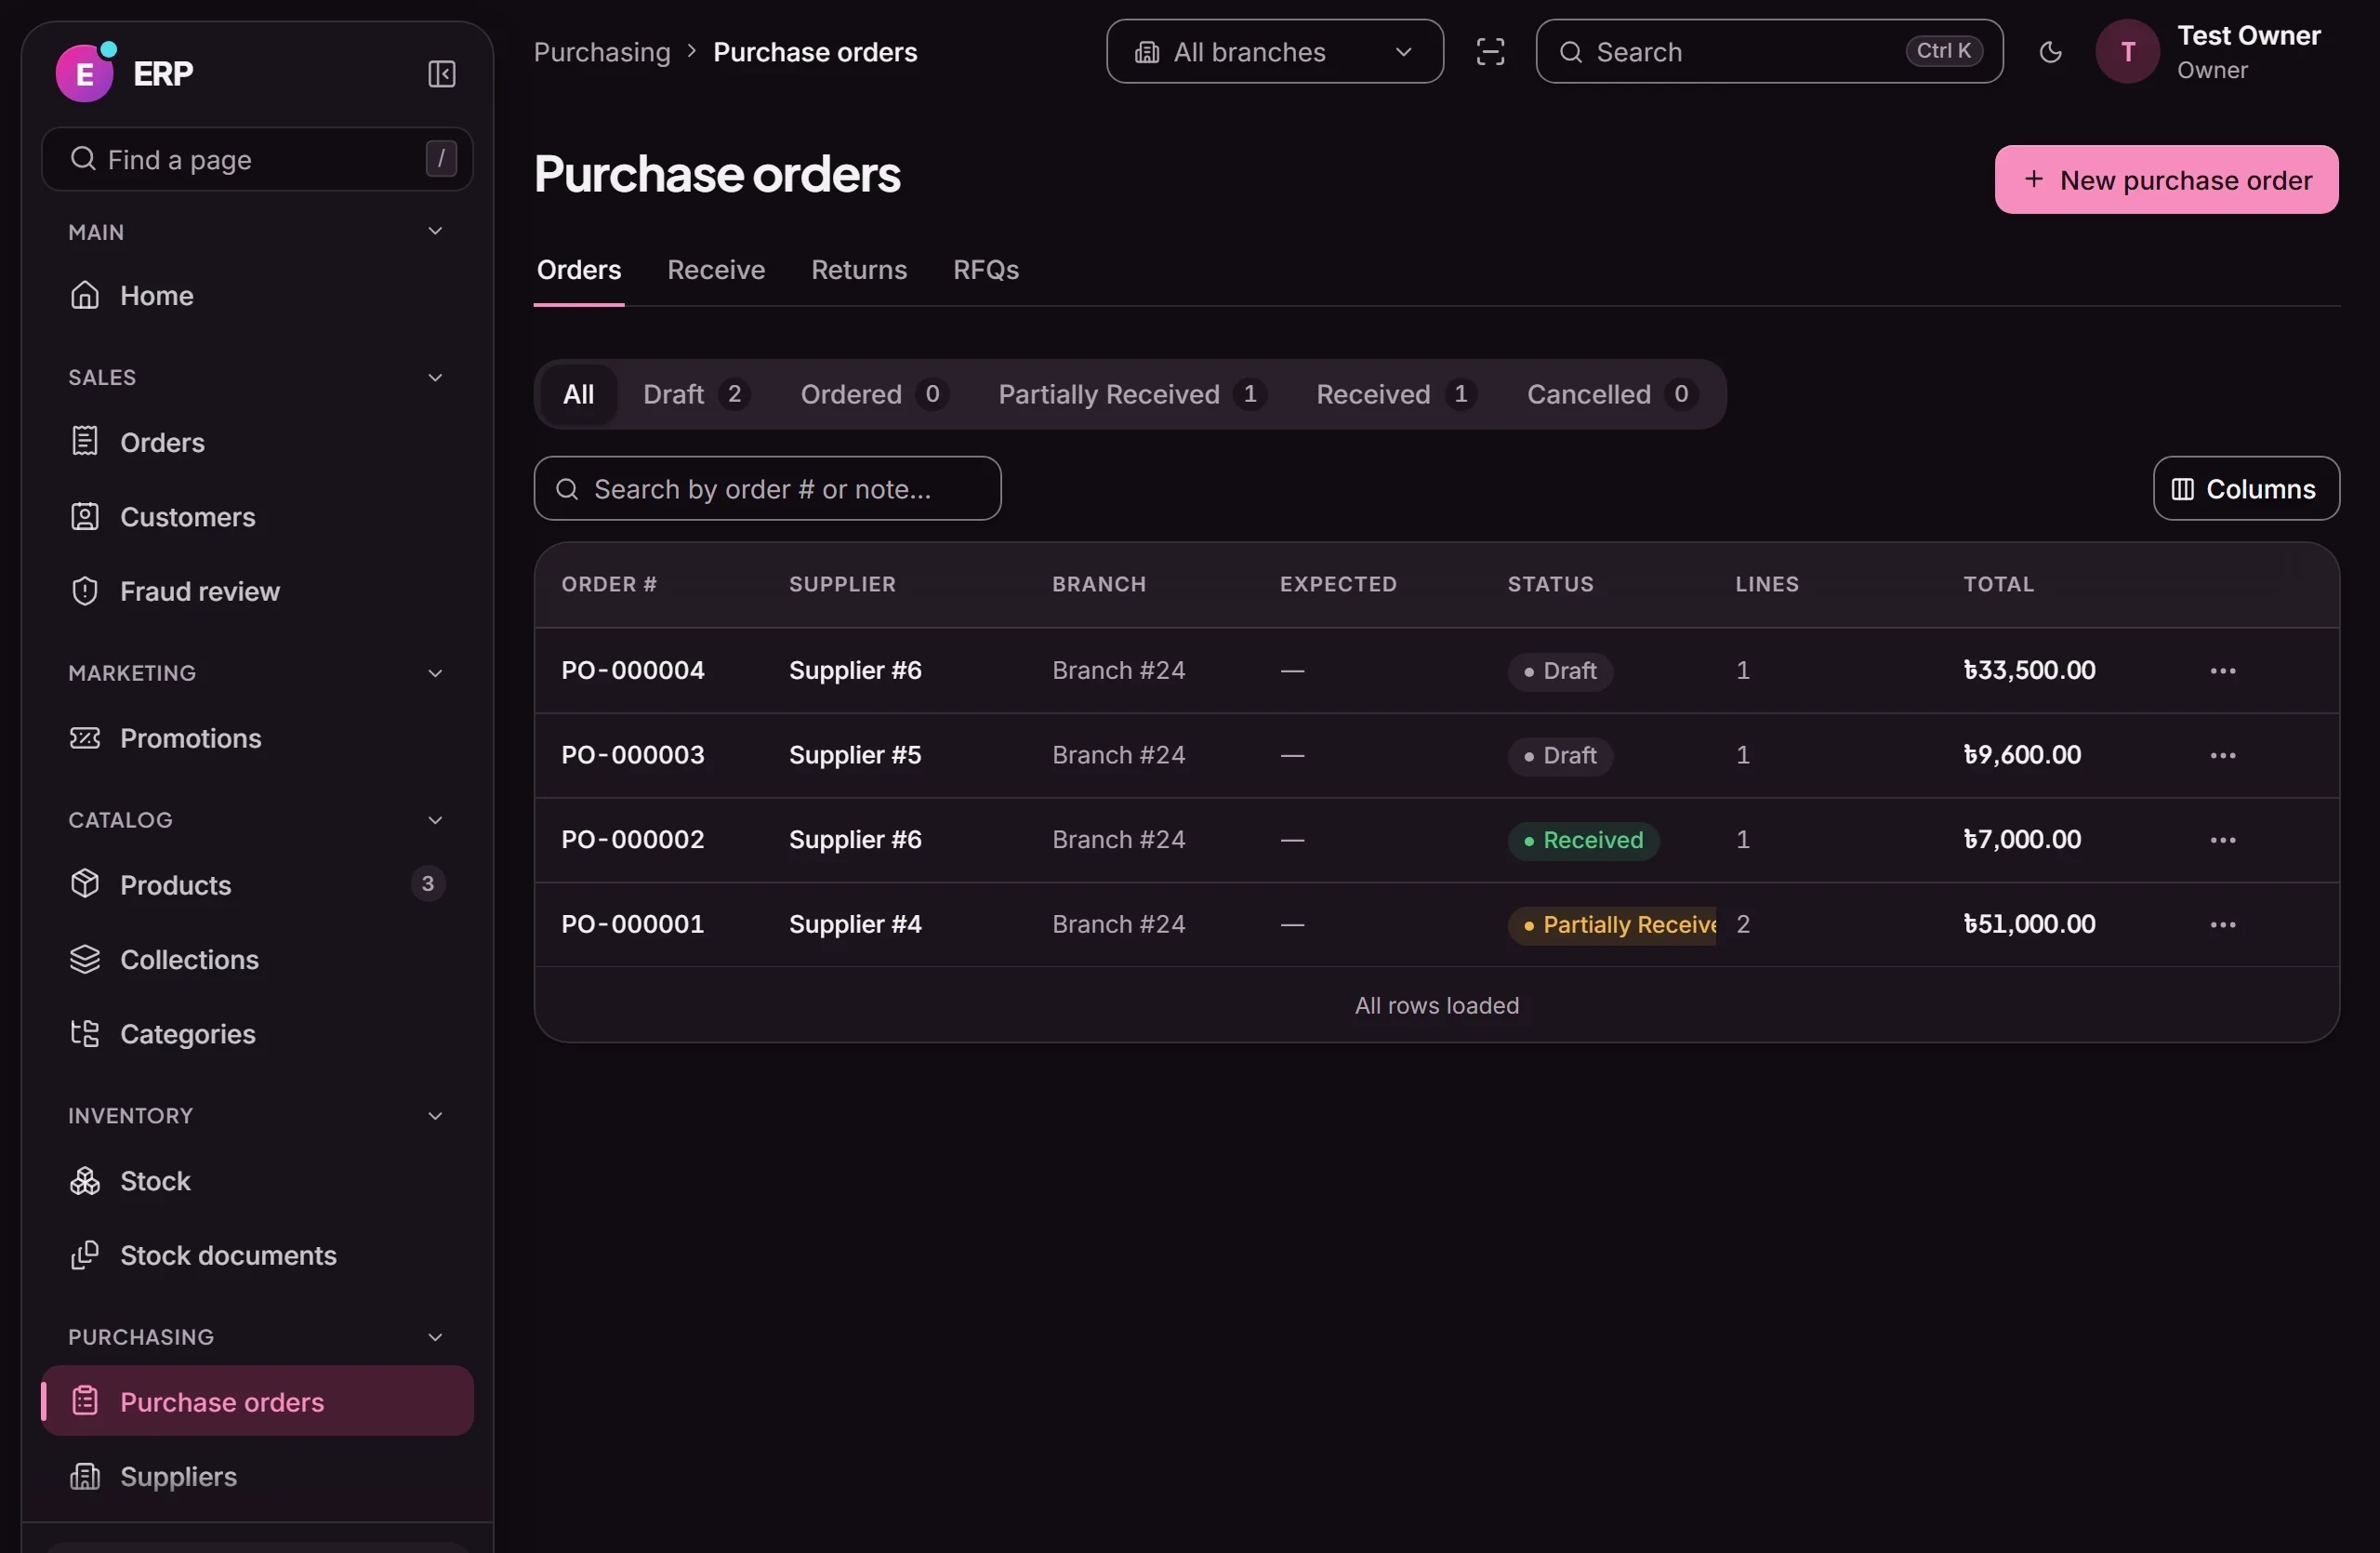Open the Columns chooser
This screenshot has height=1553, width=2380.
click(x=2245, y=489)
